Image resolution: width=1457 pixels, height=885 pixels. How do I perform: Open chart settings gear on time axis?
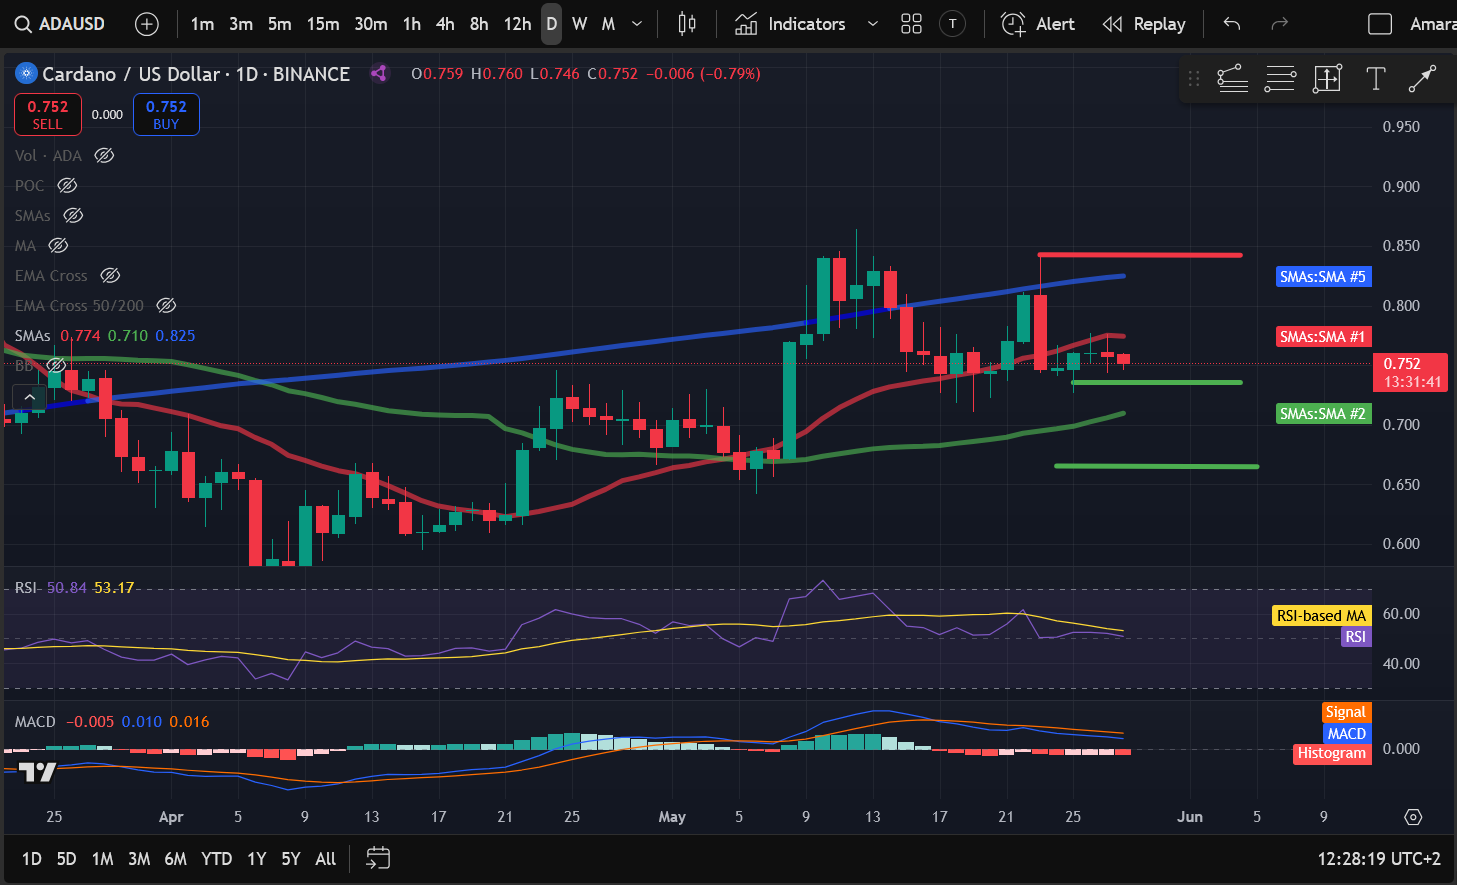1413,817
